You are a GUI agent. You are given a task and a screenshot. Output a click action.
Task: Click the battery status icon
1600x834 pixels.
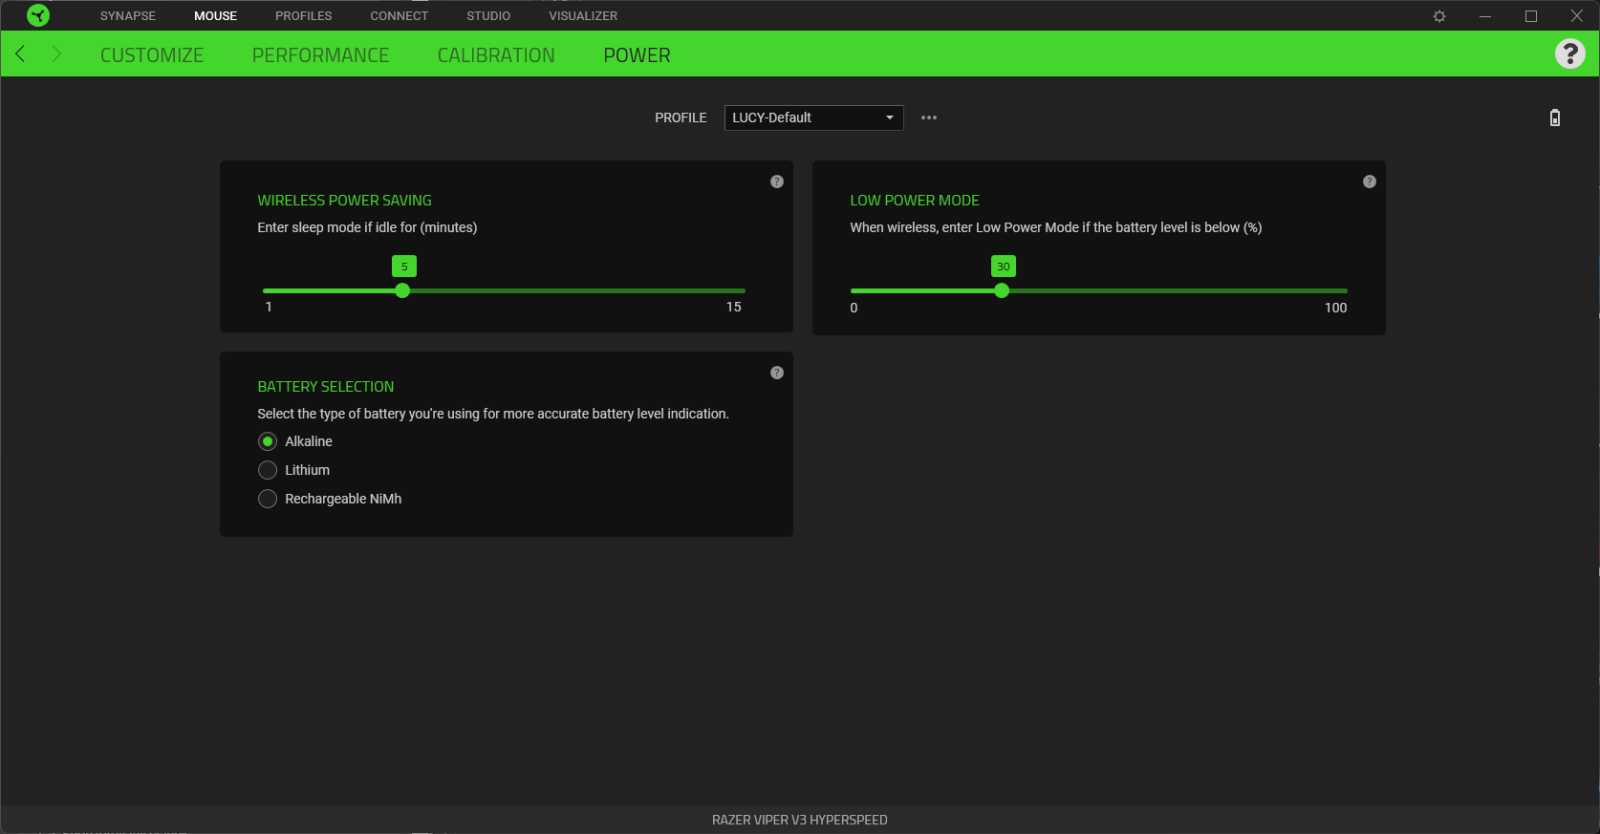tap(1555, 118)
